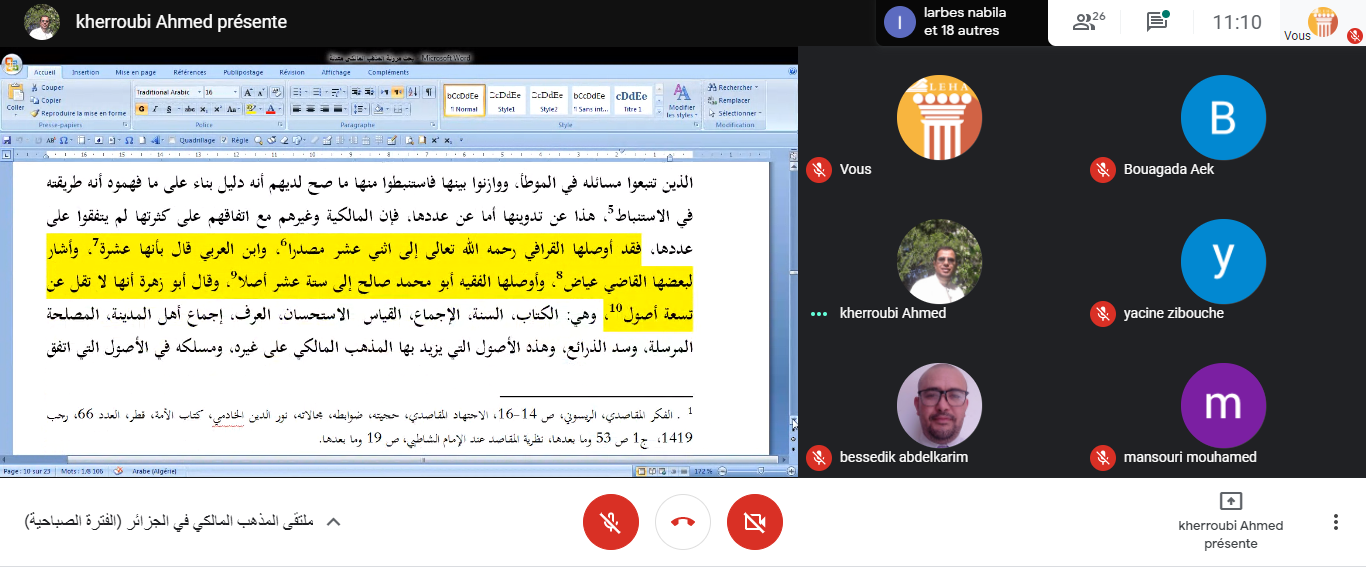Click the kherroubi Ahmed présente indicator
This screenshot has height=567, width=1366.
(1230, 519)
